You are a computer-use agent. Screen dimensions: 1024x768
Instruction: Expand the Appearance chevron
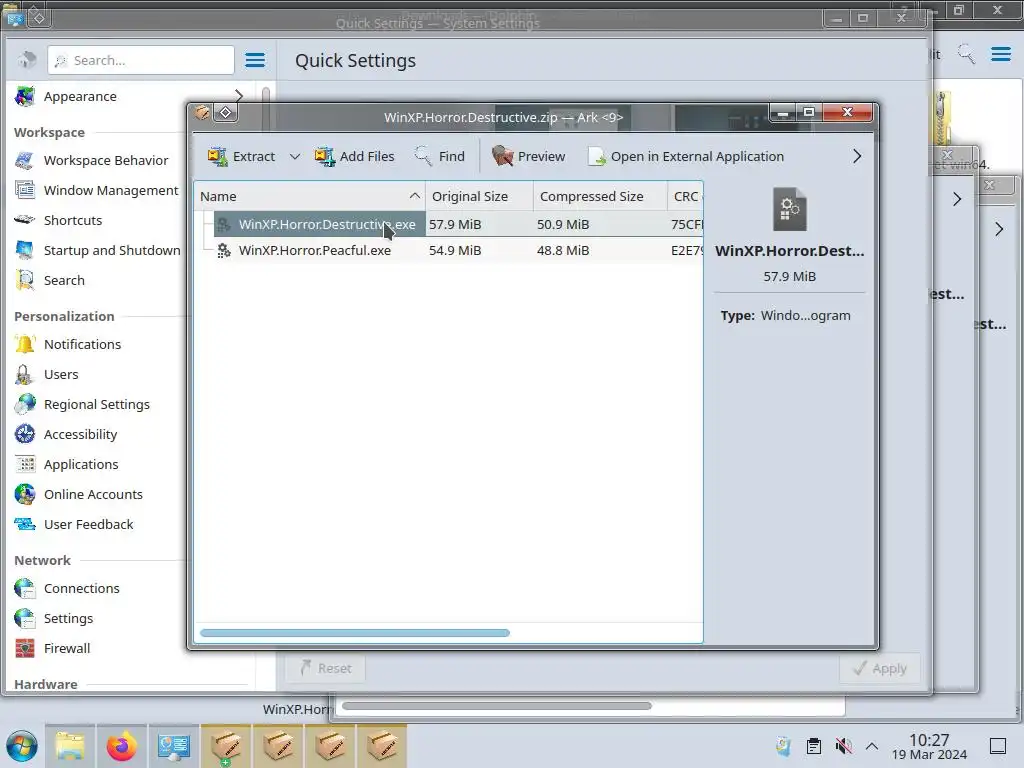click(238, 97)
